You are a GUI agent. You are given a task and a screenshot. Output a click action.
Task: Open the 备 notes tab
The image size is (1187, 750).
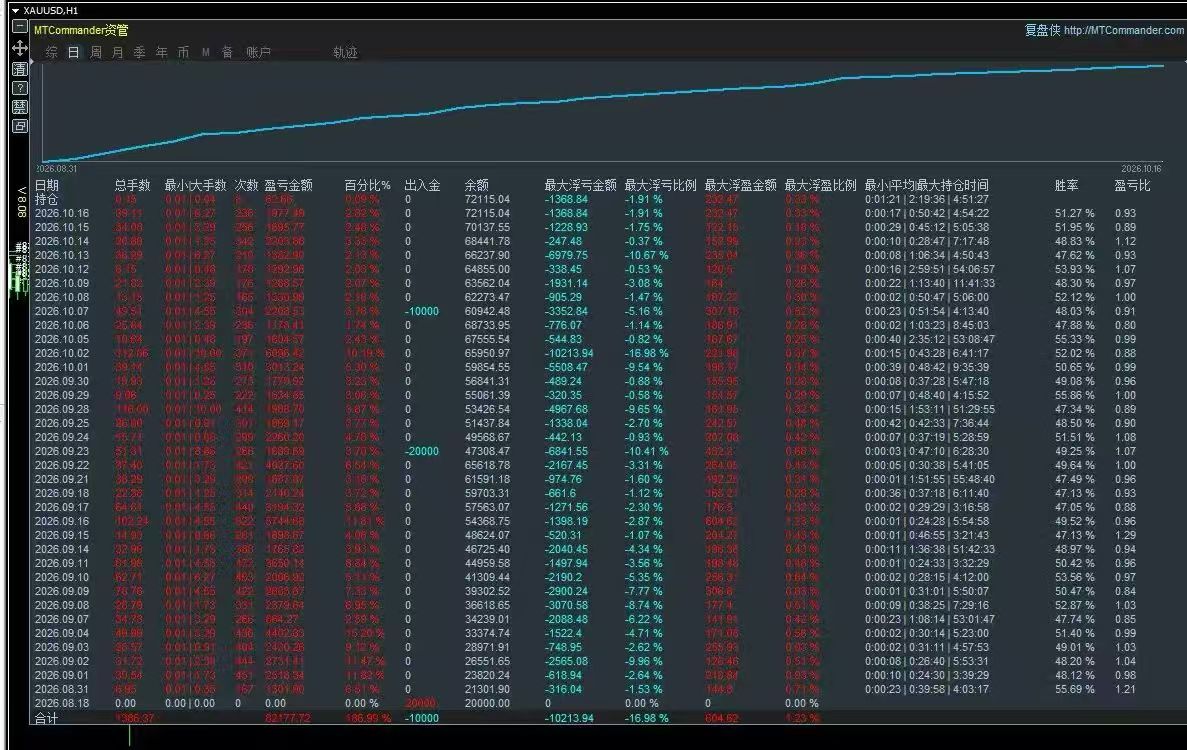tap(227, 52)
